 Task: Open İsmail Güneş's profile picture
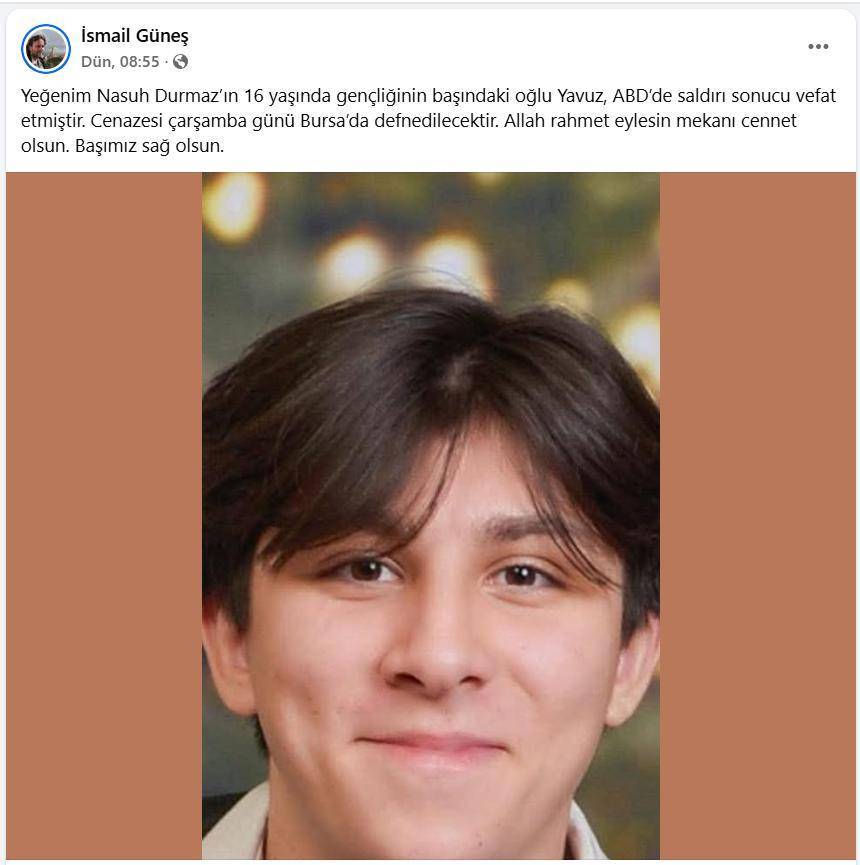click(46, 49)
